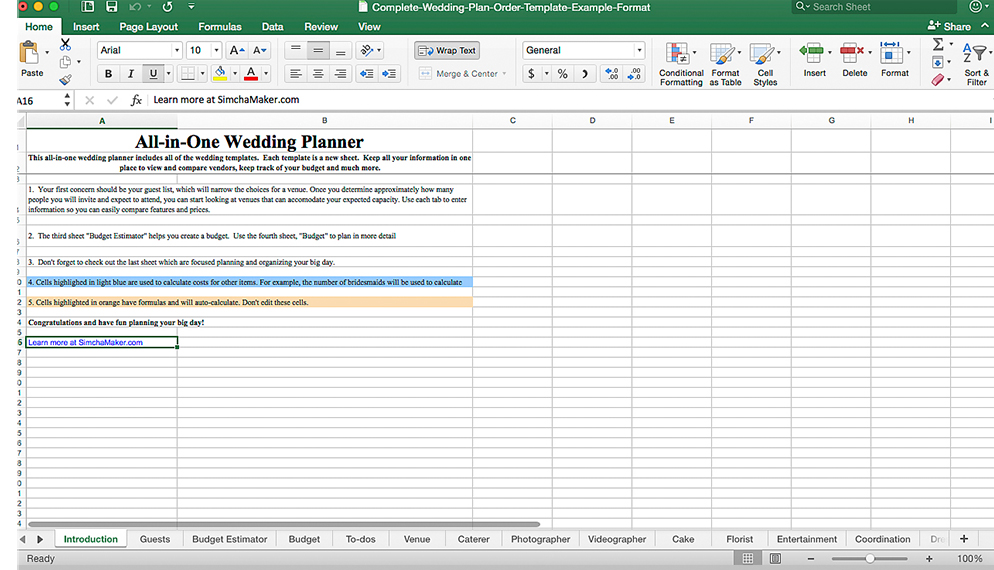Apply percent style
994x570 pixels.
[562, 74]
